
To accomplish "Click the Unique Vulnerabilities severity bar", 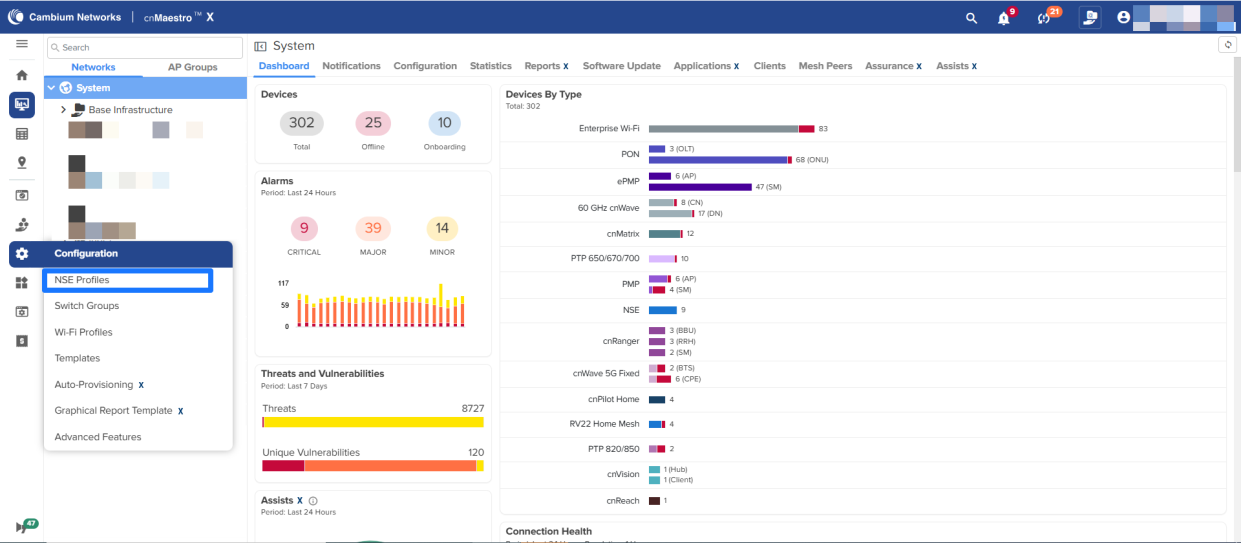I will coord(373,465).
